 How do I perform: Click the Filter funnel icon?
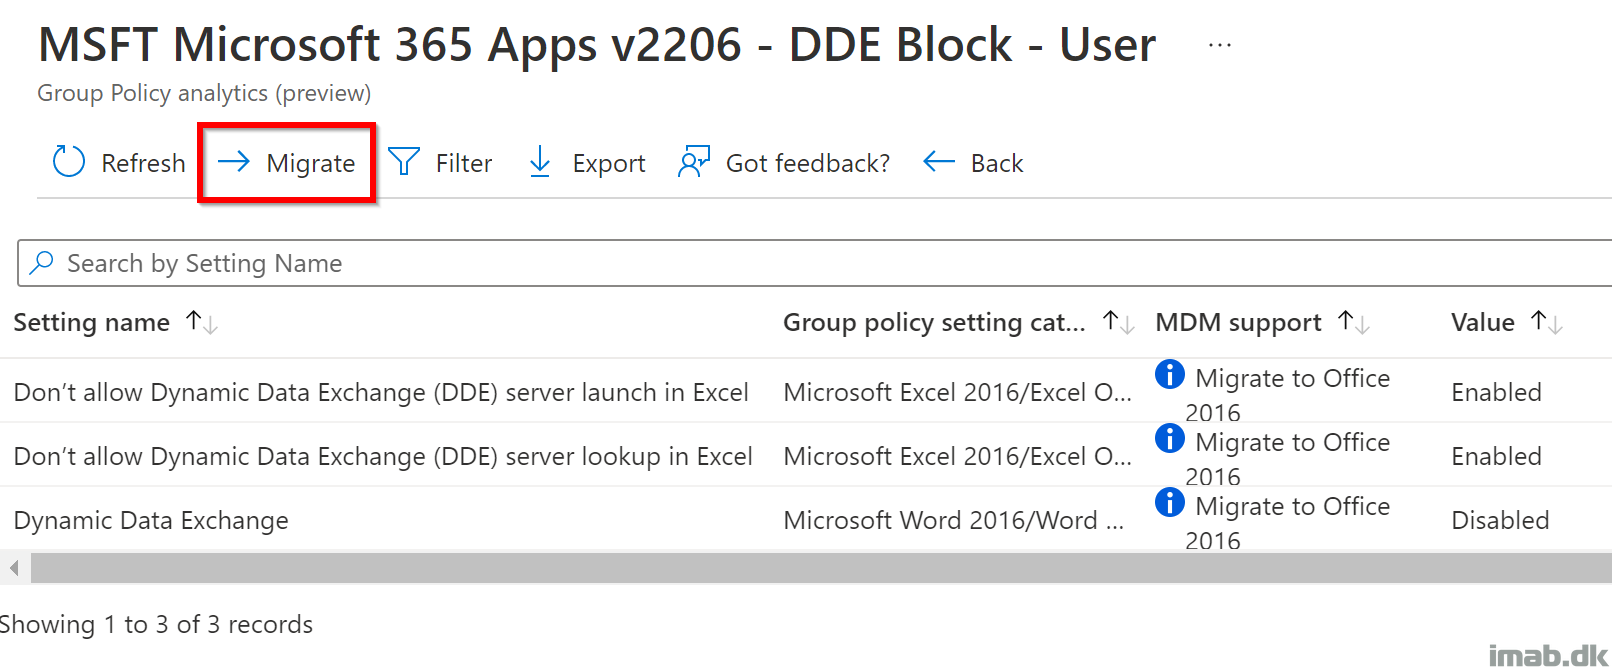pos(404,162)
